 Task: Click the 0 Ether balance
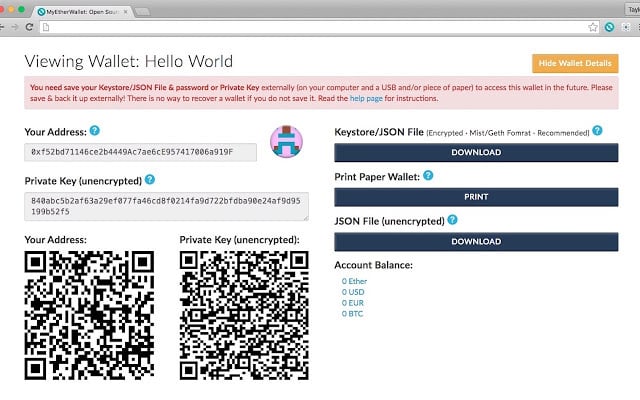(354, 281)
